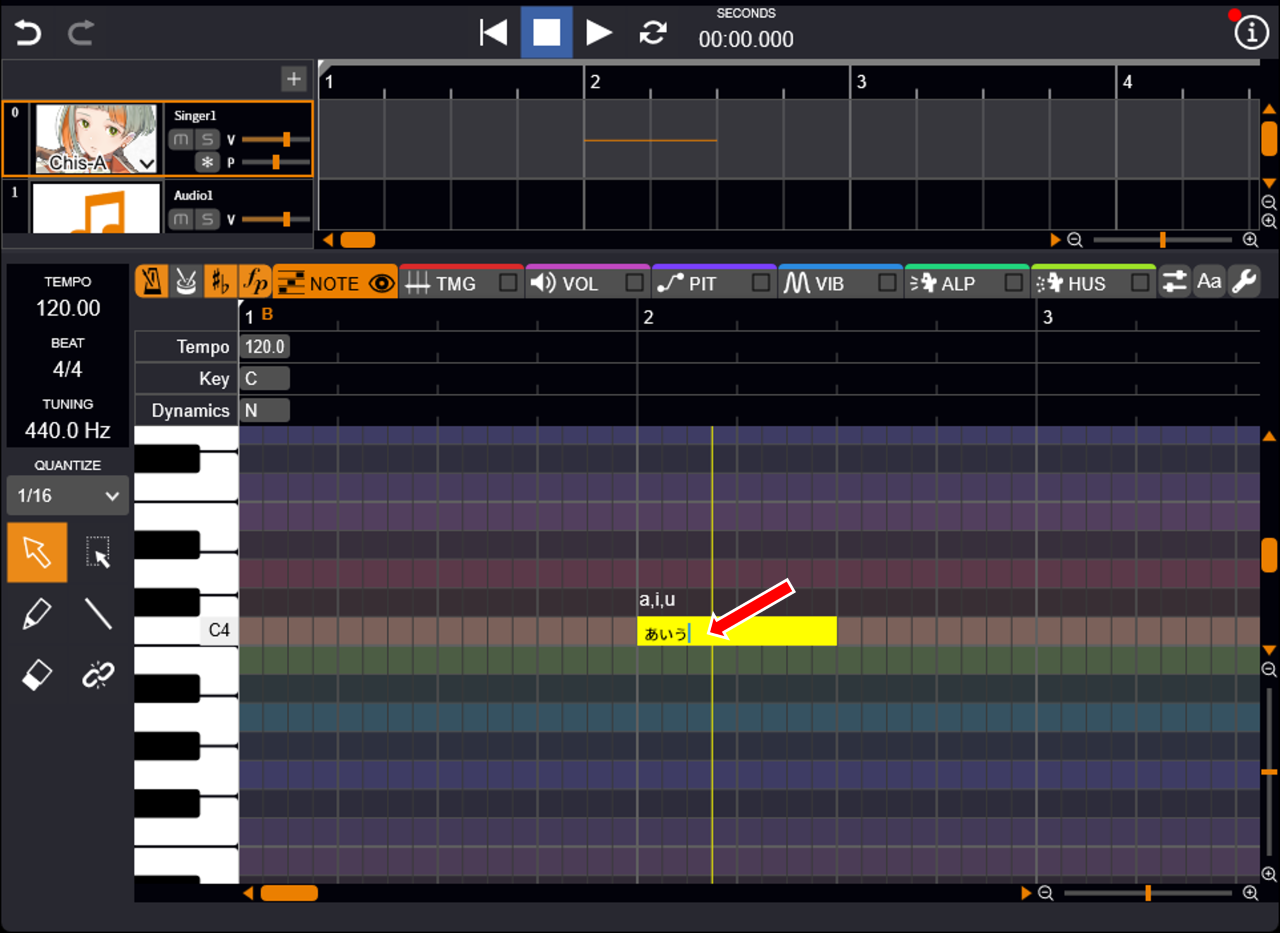
Task: Open the Quantize 1/16 dropdown
Action: click(x=68, y=495)
